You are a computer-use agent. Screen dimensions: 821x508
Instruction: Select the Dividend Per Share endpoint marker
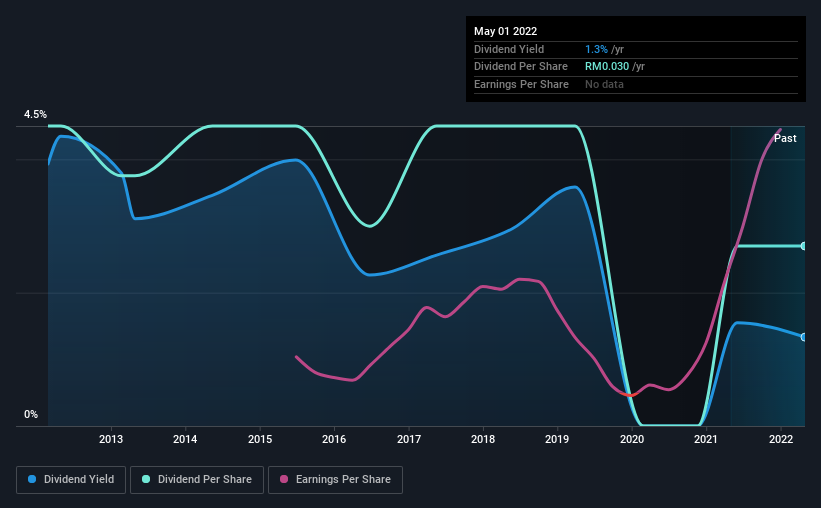pyautogui.click(x=803, y=246)
